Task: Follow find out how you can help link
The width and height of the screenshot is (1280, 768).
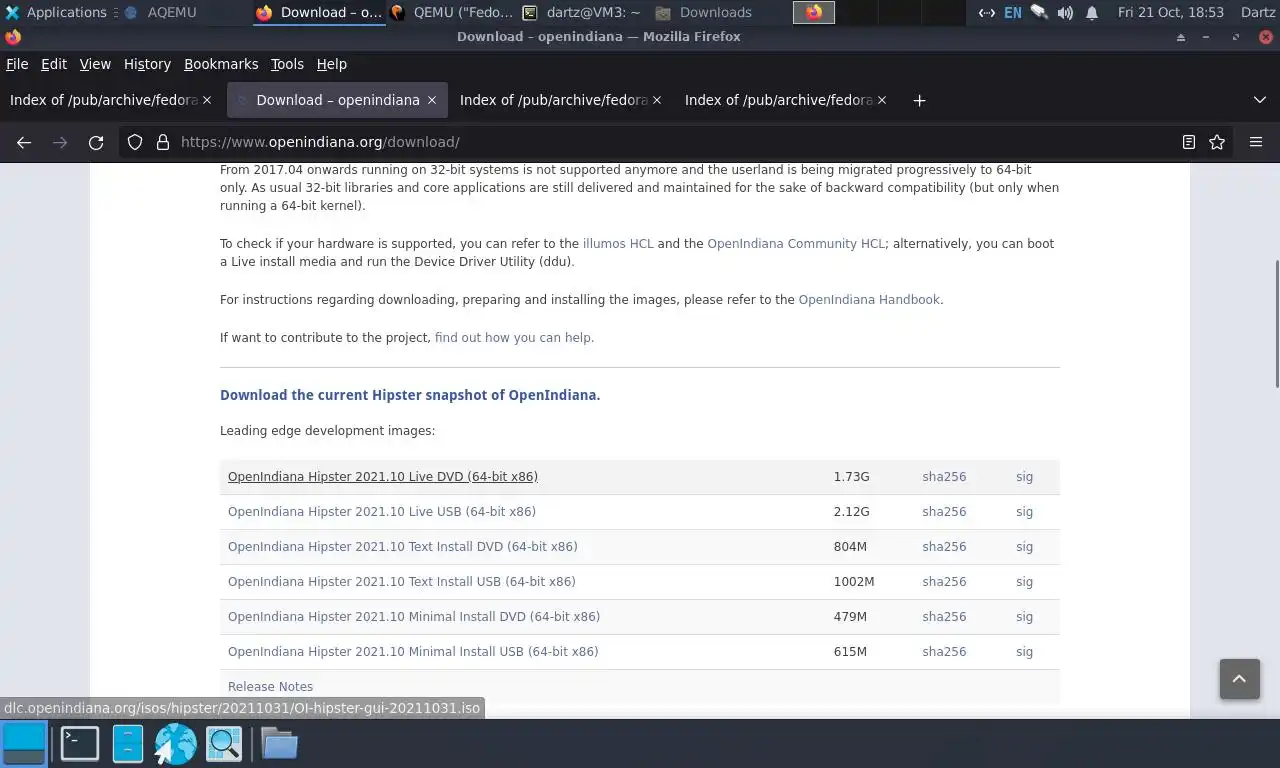Action: coord(514,337)
